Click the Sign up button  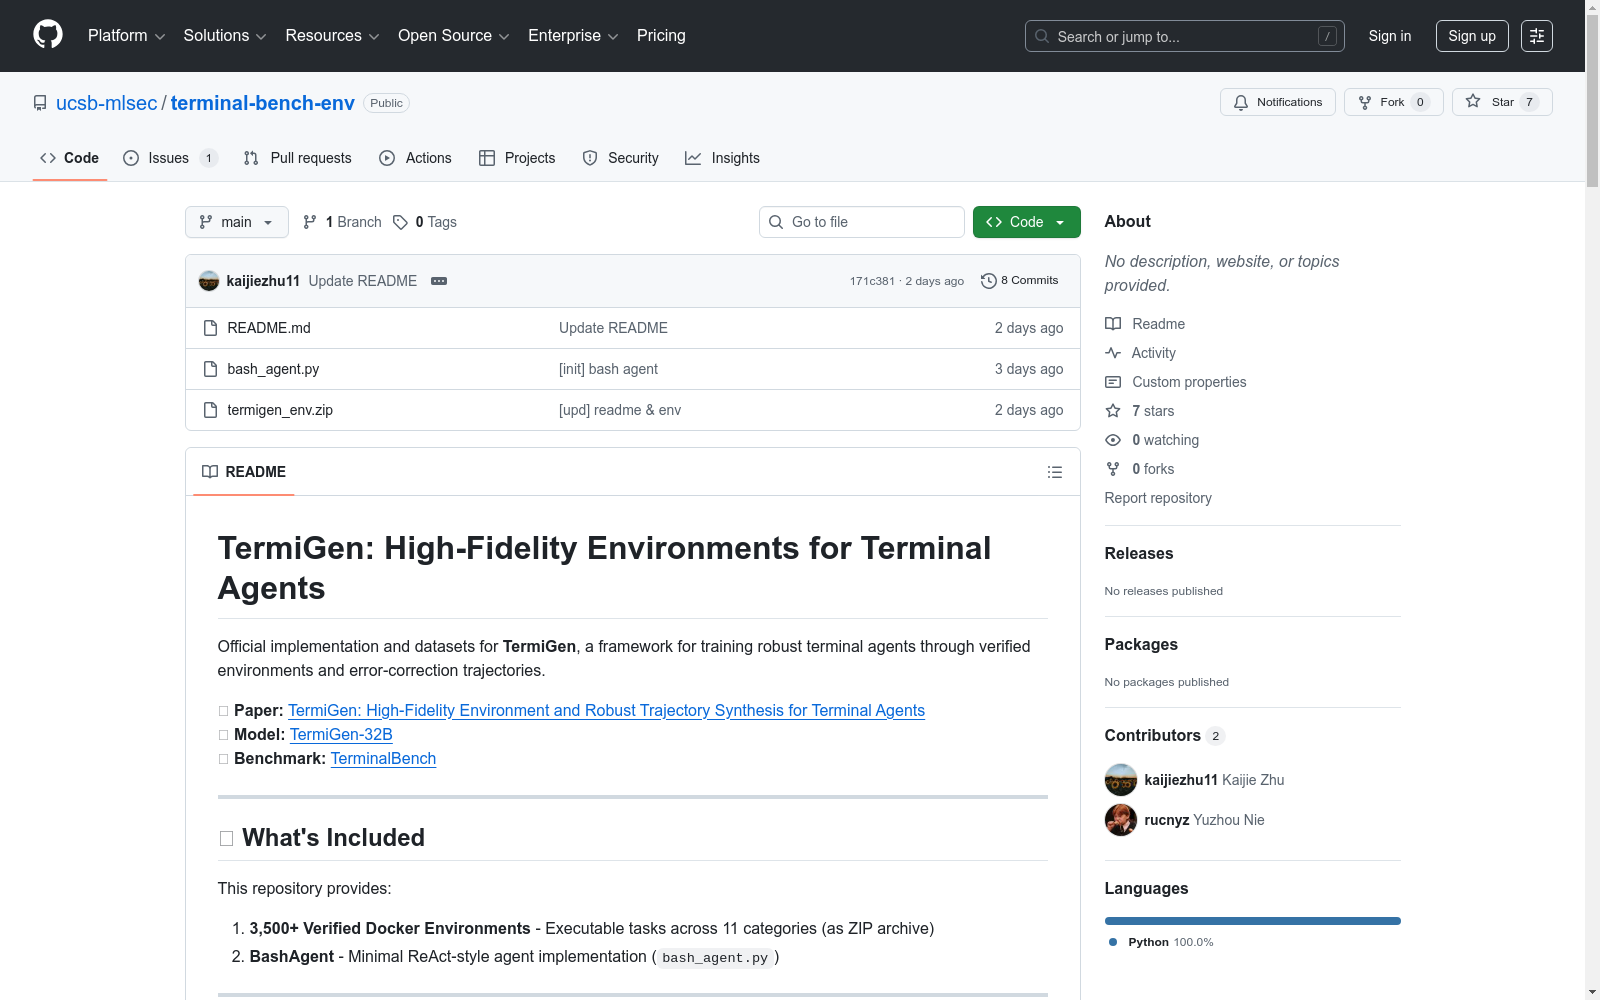pyautogui.click(x=1472, y=36)
